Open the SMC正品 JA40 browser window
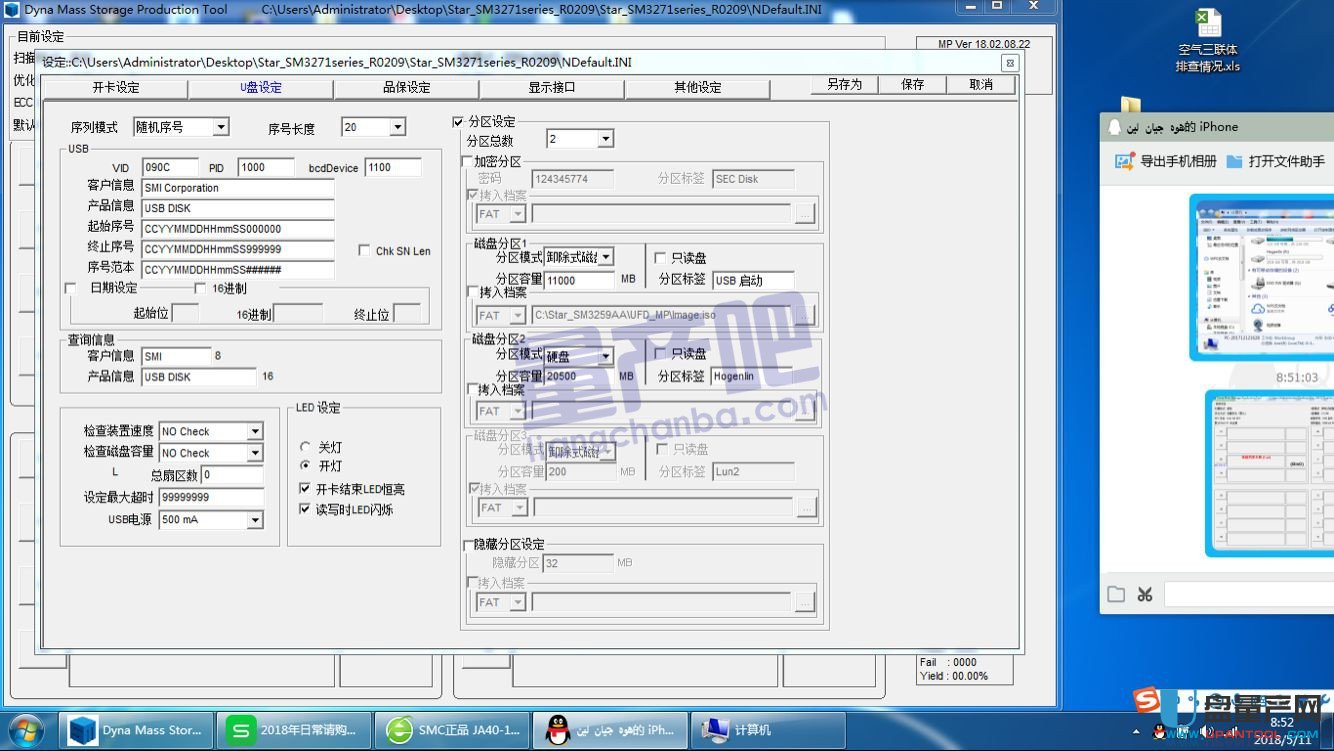1334x751 pixels. click(453, 730)
